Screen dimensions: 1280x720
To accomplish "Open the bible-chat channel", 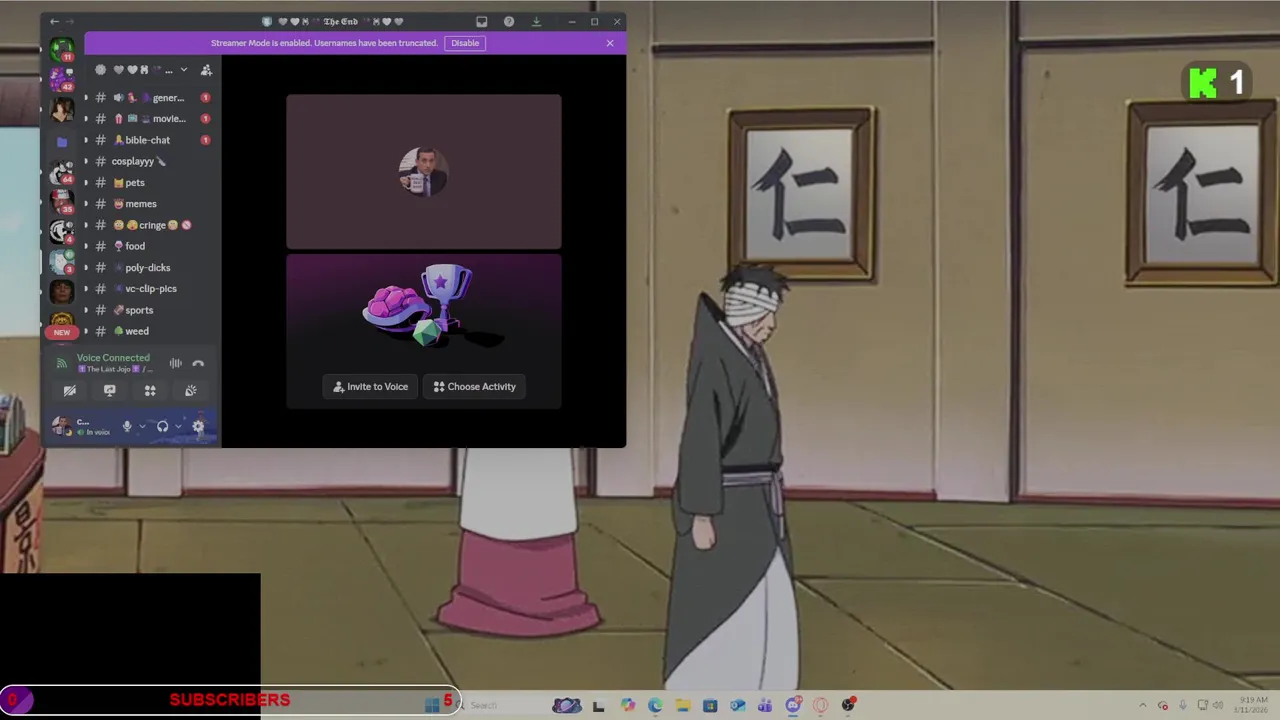I will pyautogui.click(x=147, y=140).
